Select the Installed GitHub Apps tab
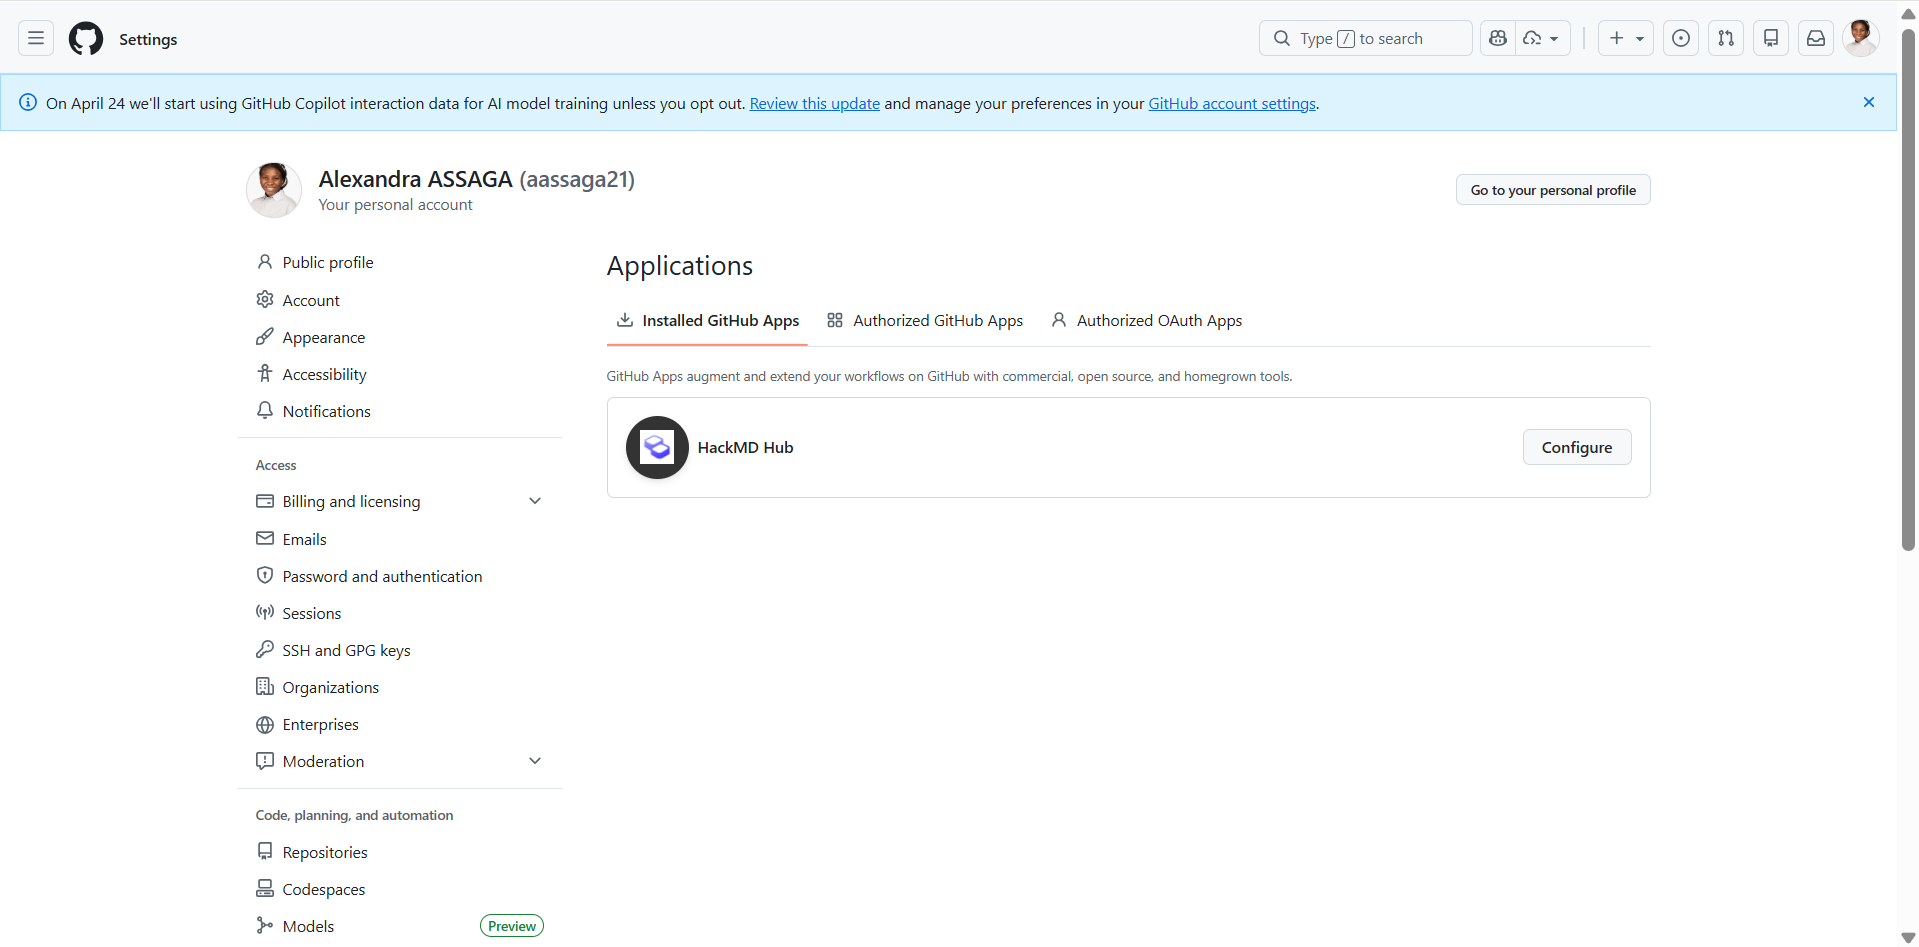Viewport: 1919px width, 947px height. coord(707,320)
